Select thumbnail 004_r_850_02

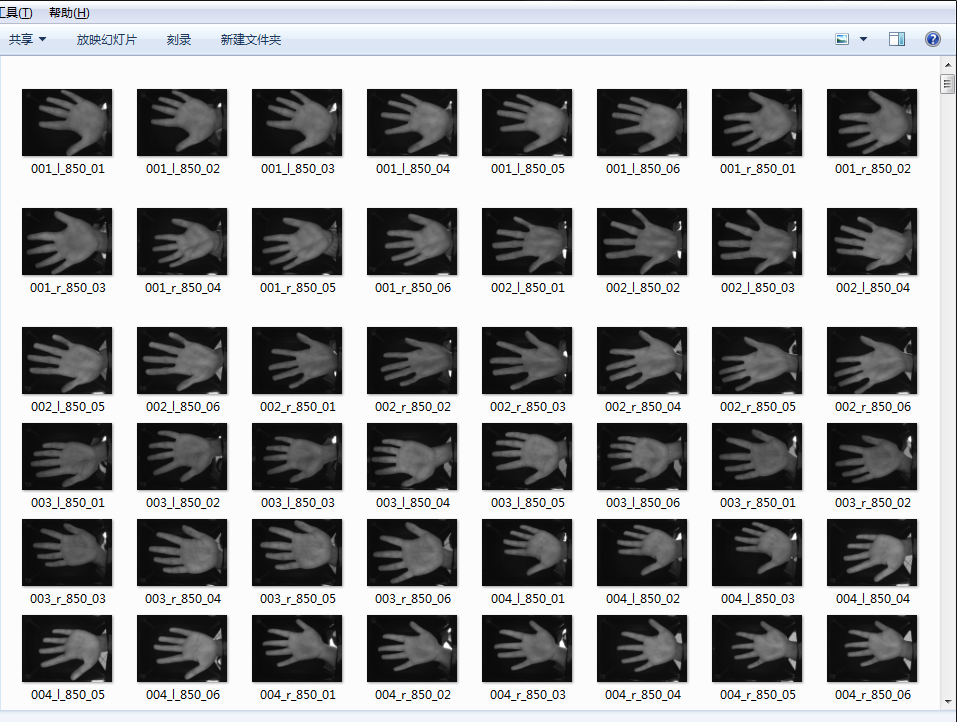(x=412, y=648)
